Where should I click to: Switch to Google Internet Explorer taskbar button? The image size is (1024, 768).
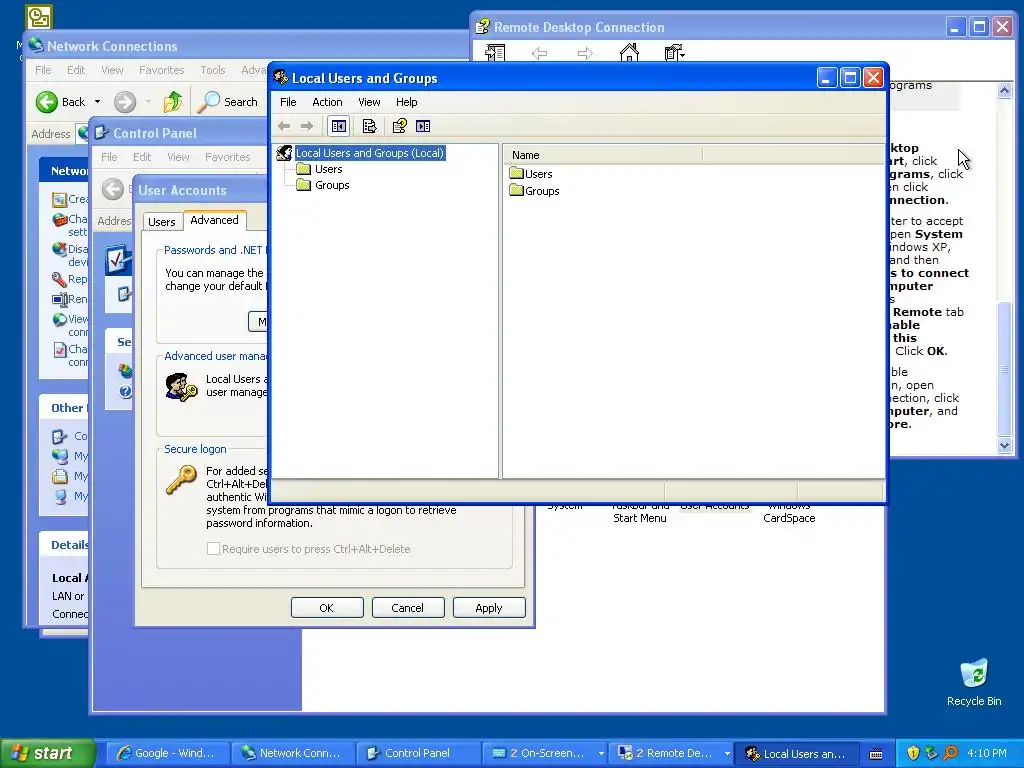[x=167, y=753]
